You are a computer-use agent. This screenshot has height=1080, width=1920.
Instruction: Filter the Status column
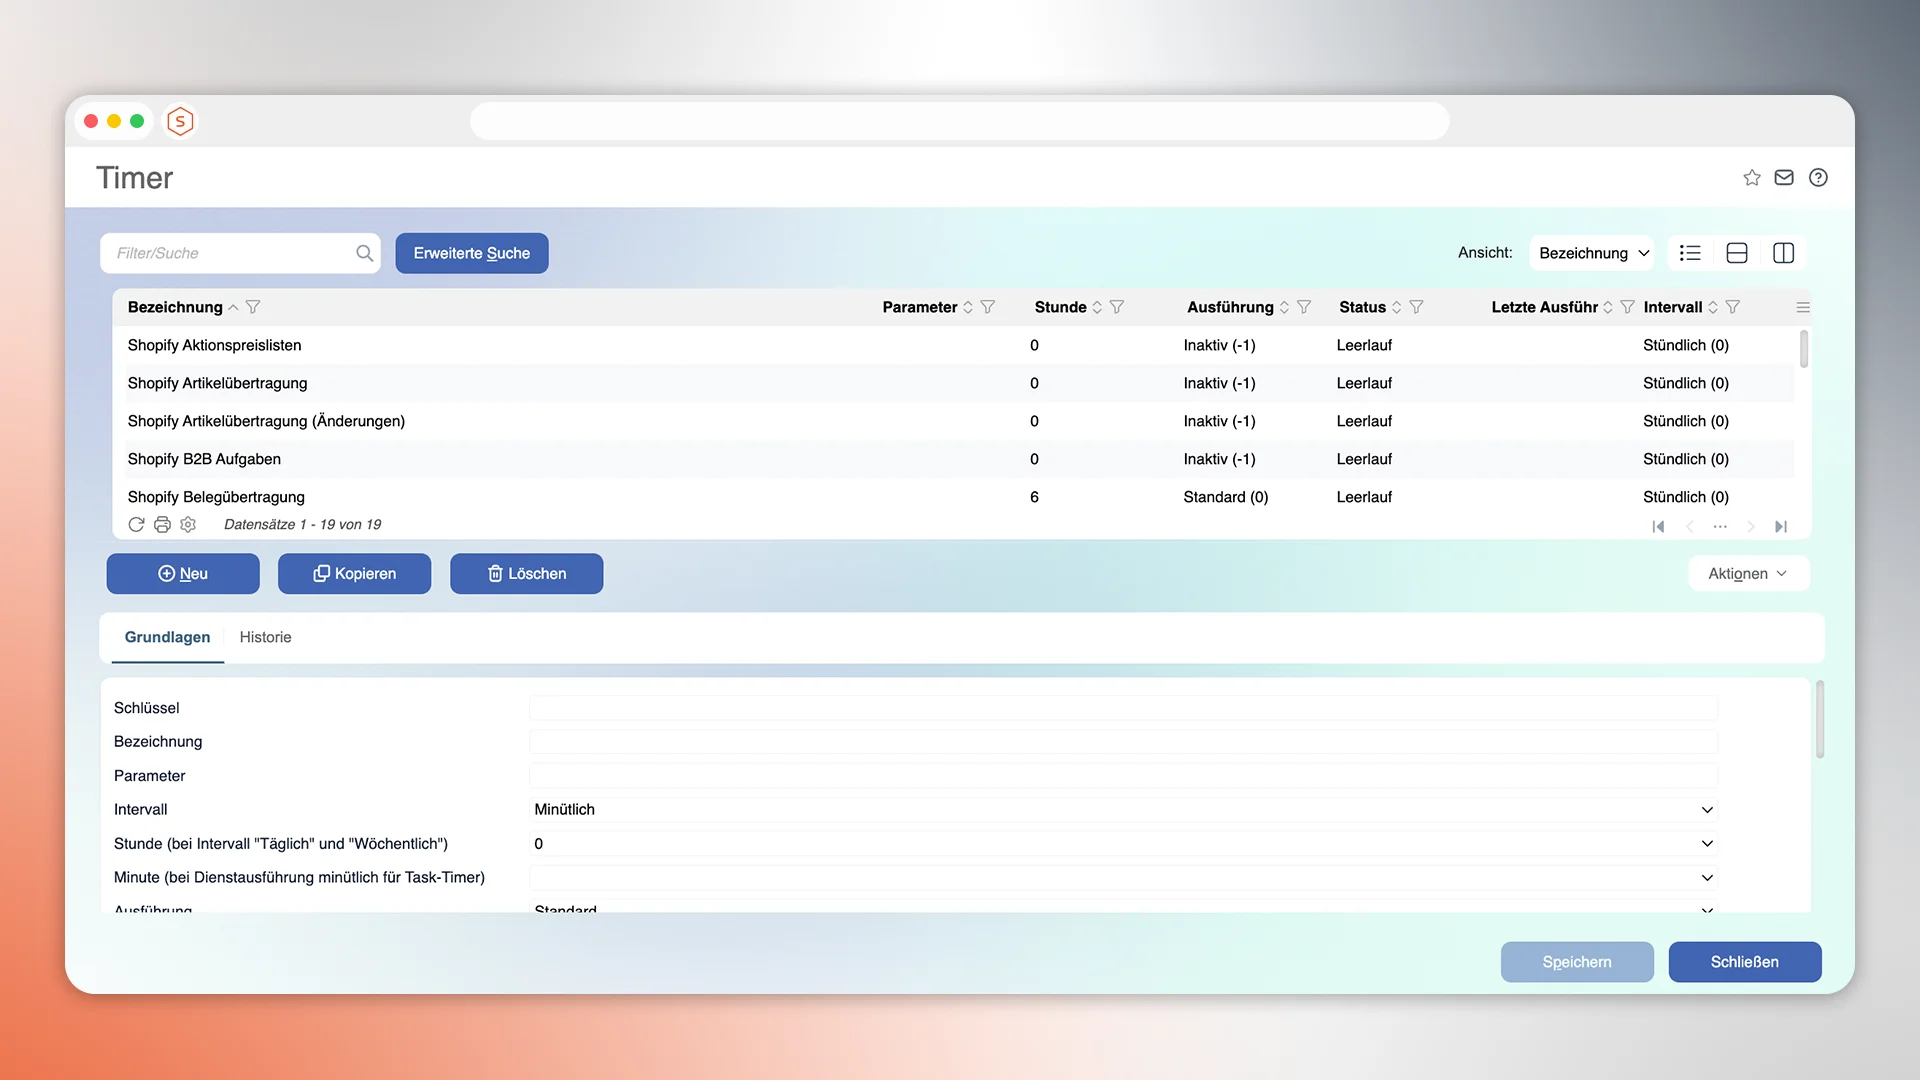1417,307
